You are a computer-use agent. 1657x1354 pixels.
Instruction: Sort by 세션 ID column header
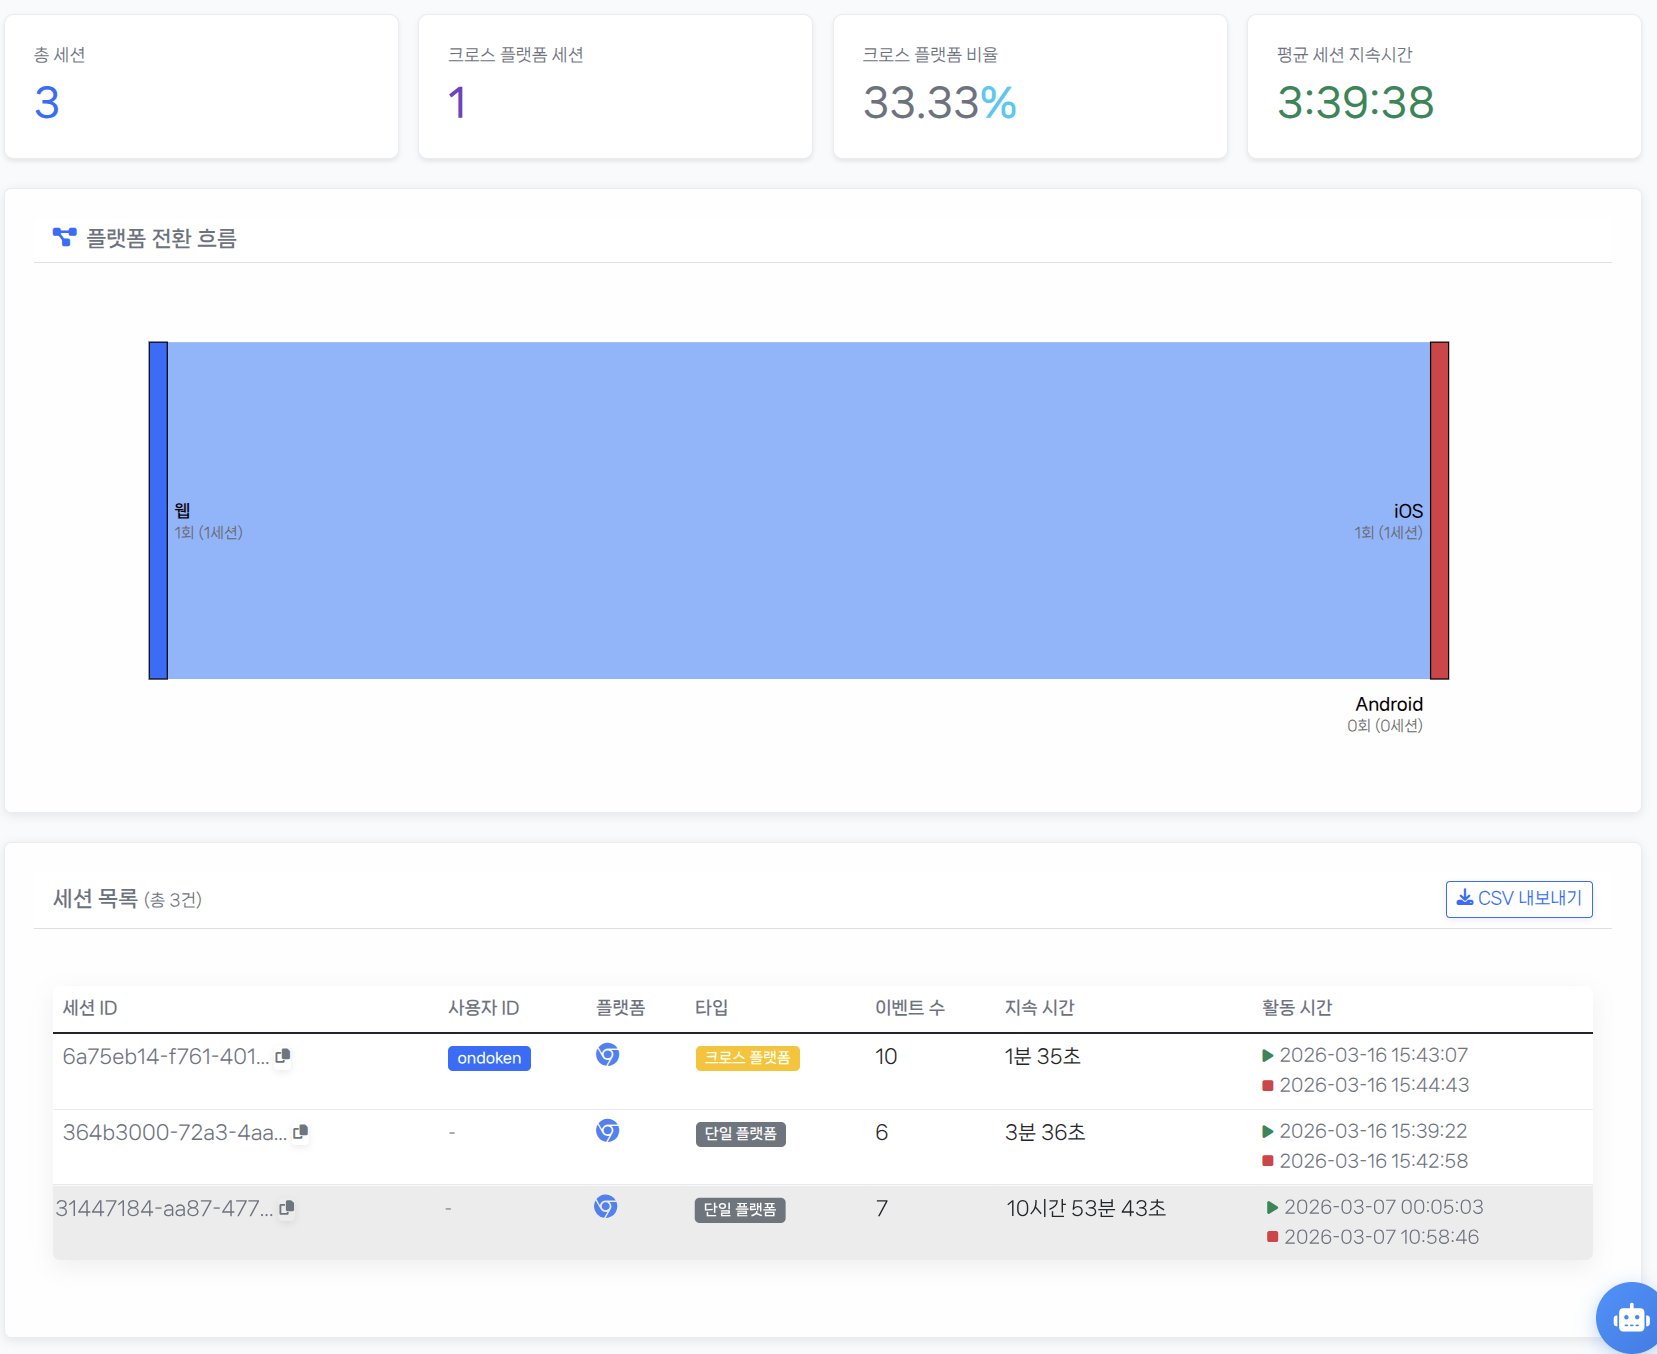(x=90, y=1008)
